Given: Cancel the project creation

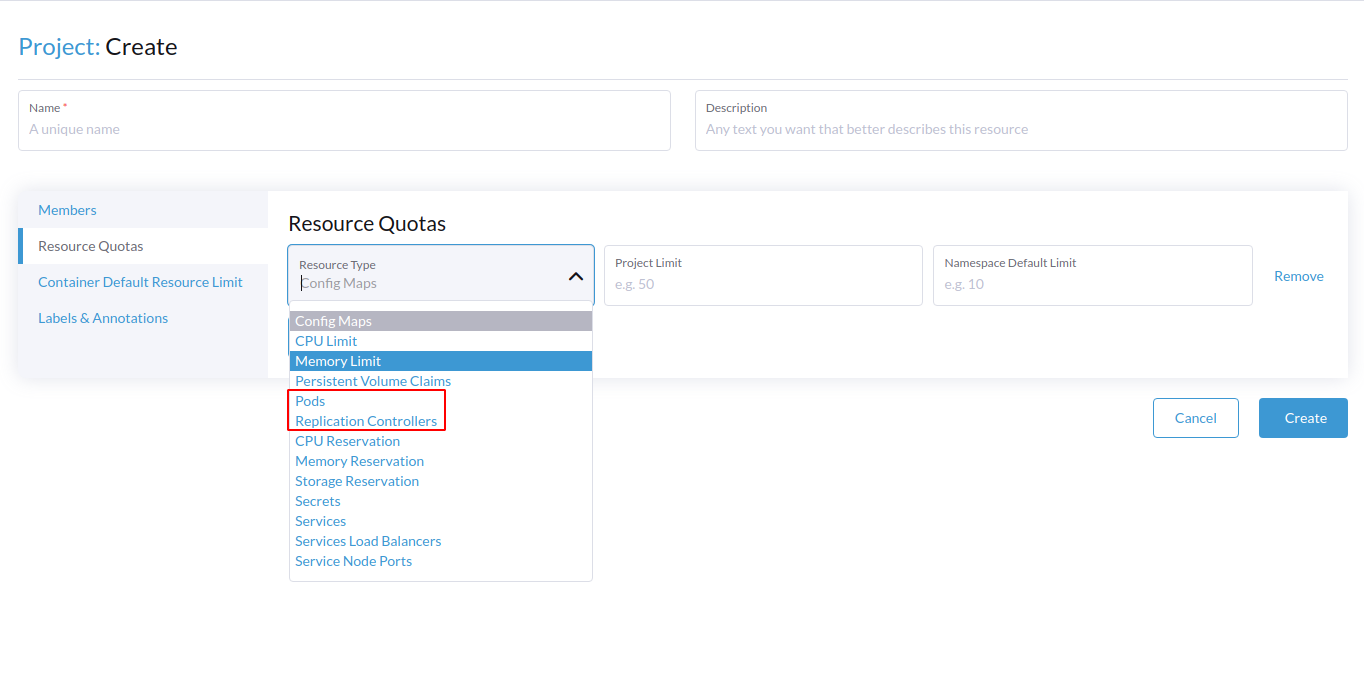Looking at the screenshot, I should point(1195,418).
